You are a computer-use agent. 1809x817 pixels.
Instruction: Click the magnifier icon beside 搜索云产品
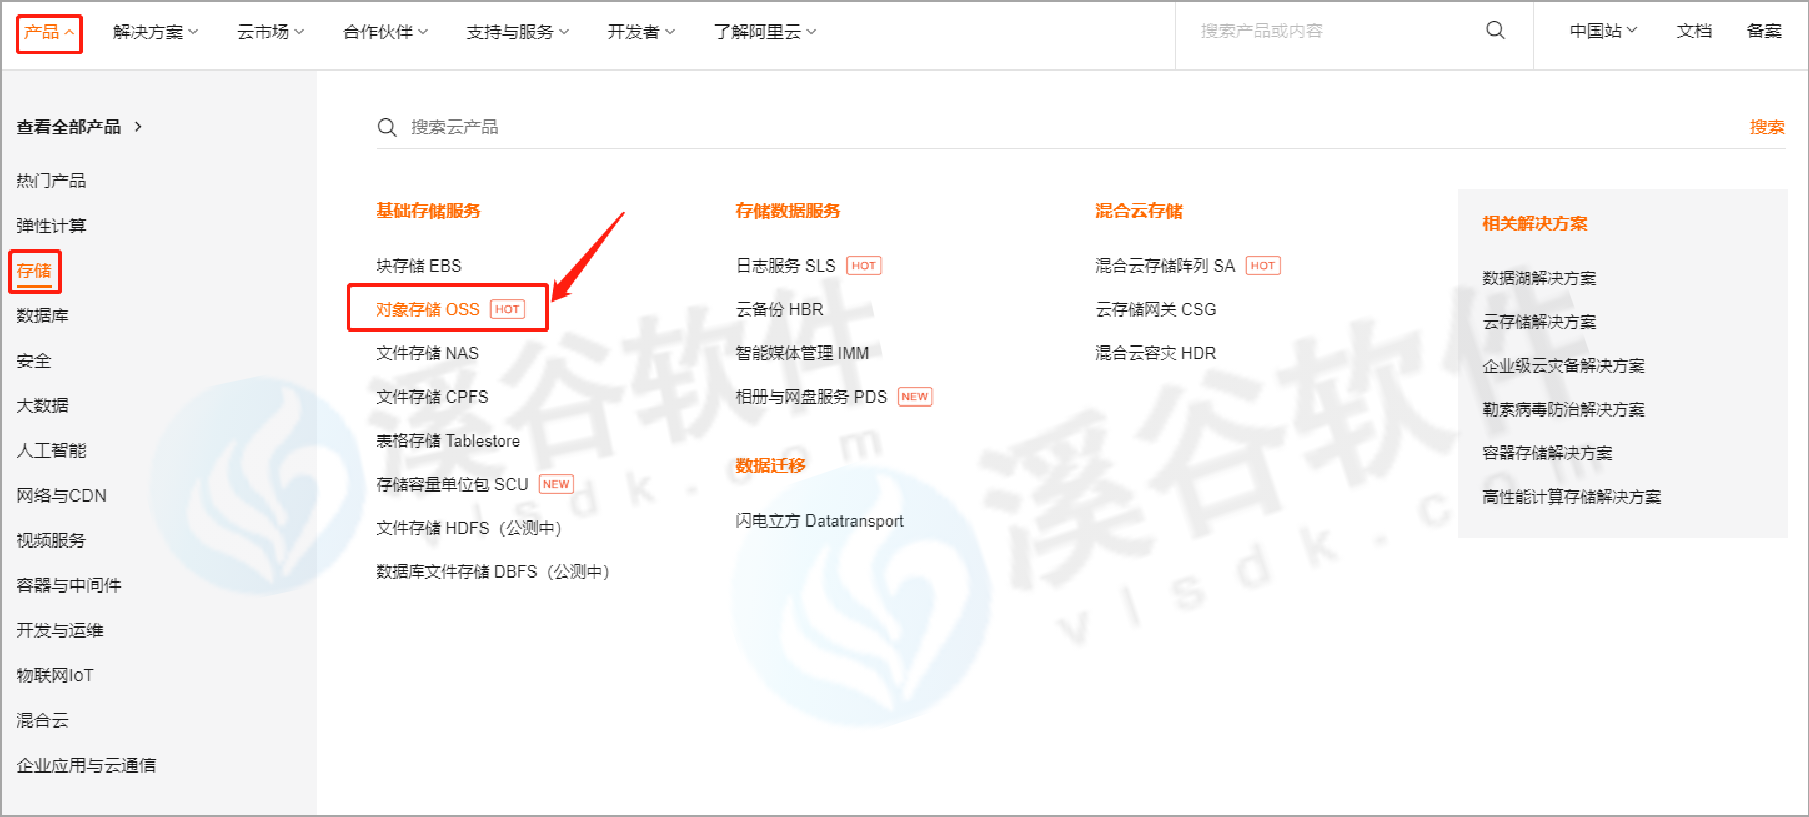click(x=387, y=127)
